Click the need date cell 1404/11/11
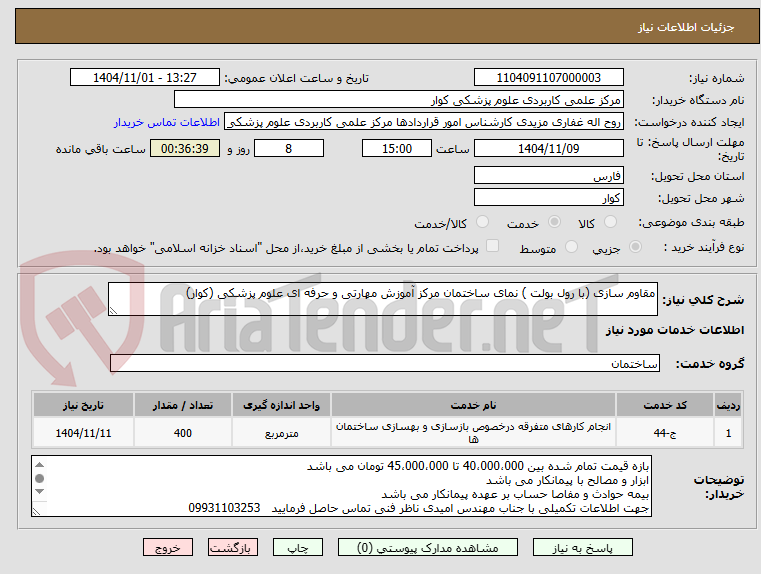 (83, 432)
